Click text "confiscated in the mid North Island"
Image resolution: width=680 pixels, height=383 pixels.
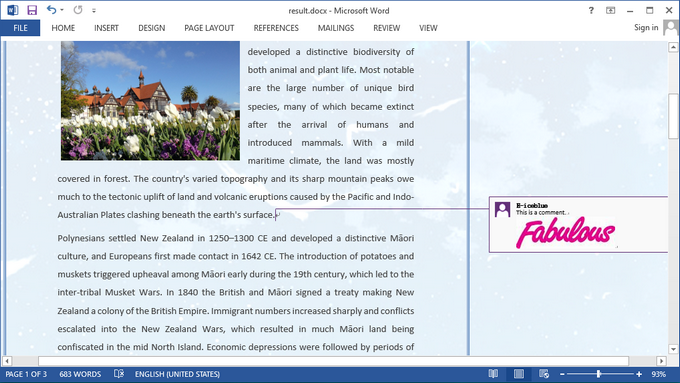point(130,347)
